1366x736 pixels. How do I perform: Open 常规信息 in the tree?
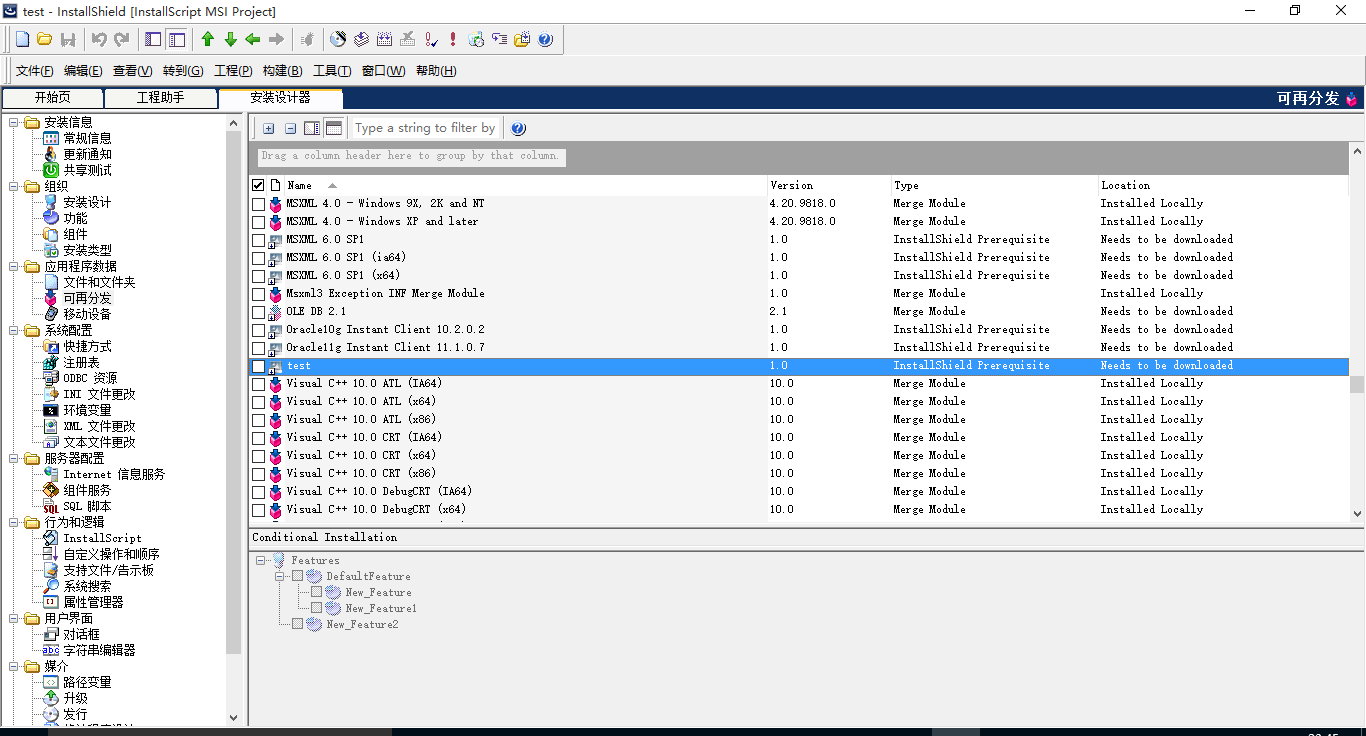coord(87,138)
